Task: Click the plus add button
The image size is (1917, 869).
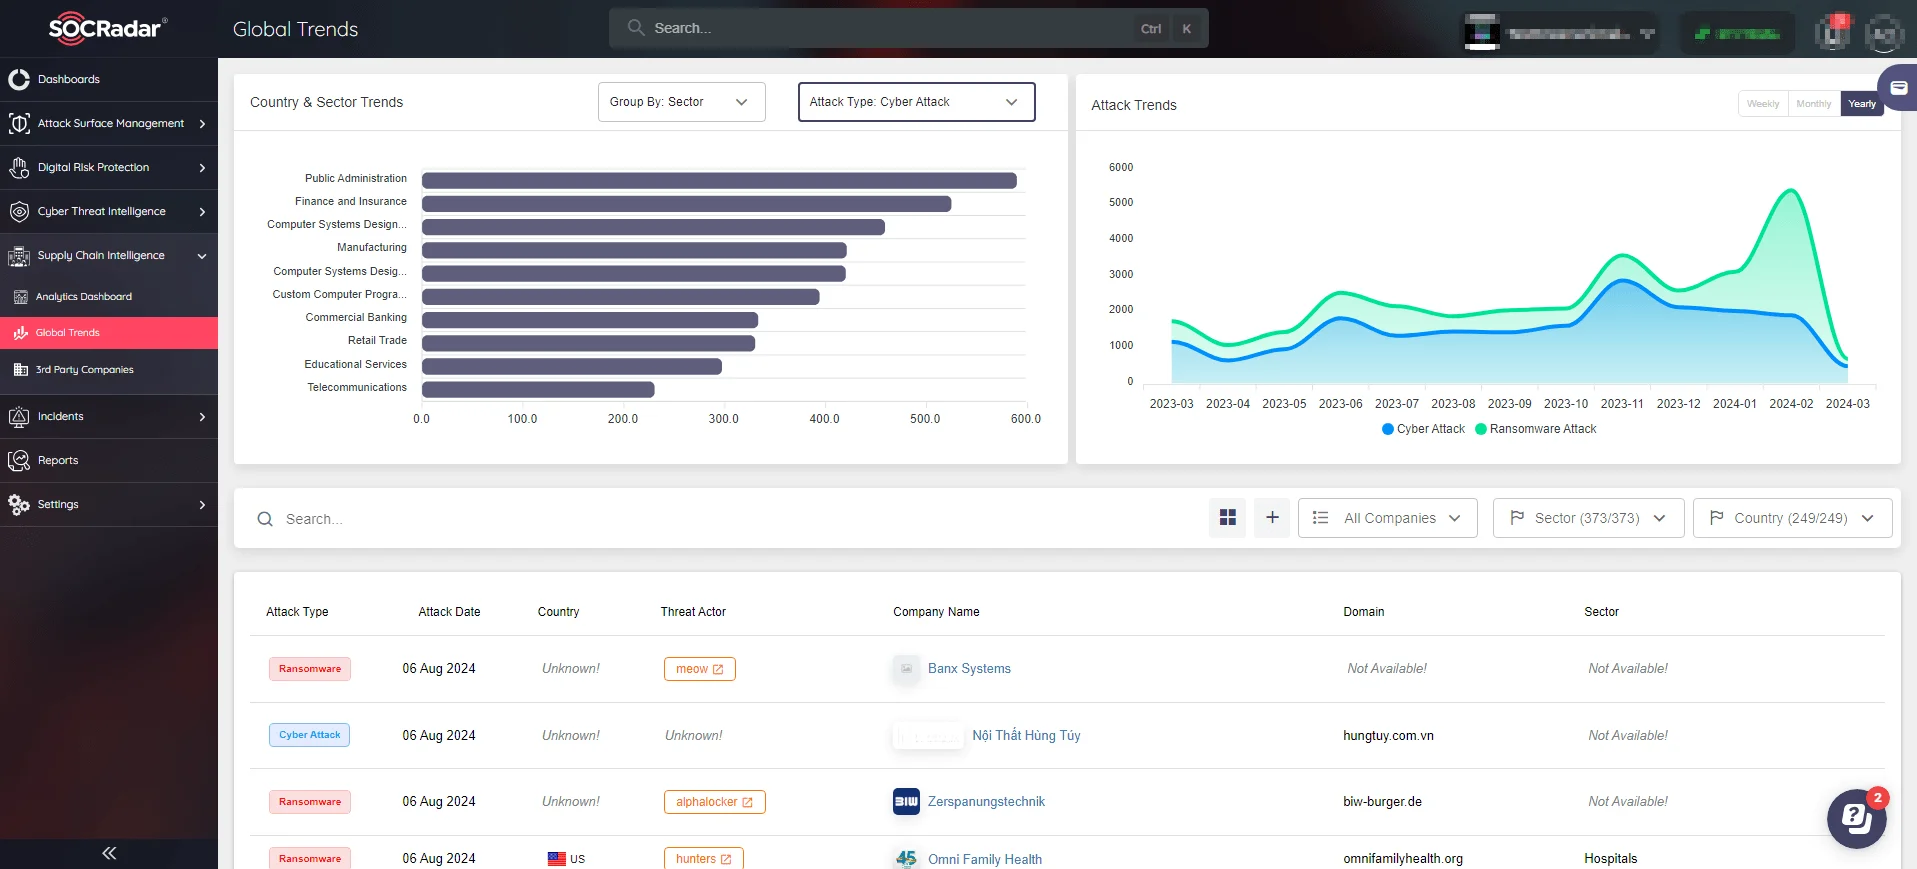Action: (1272, 517)
